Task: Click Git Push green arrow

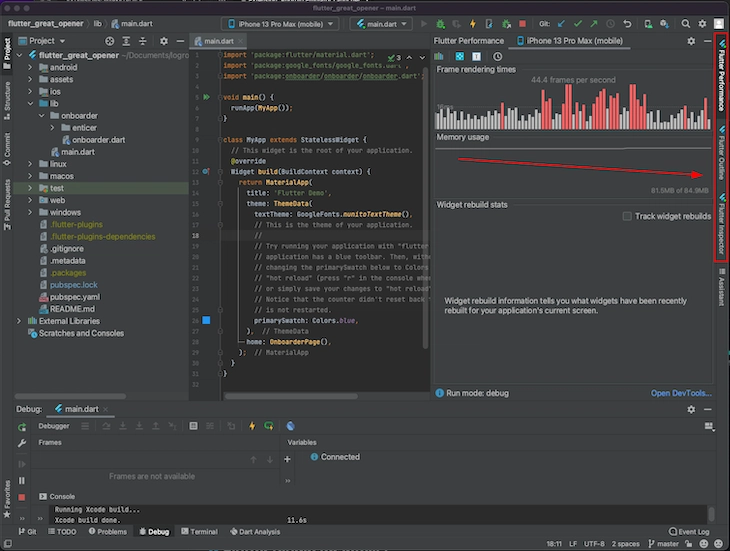Action: 594,24
